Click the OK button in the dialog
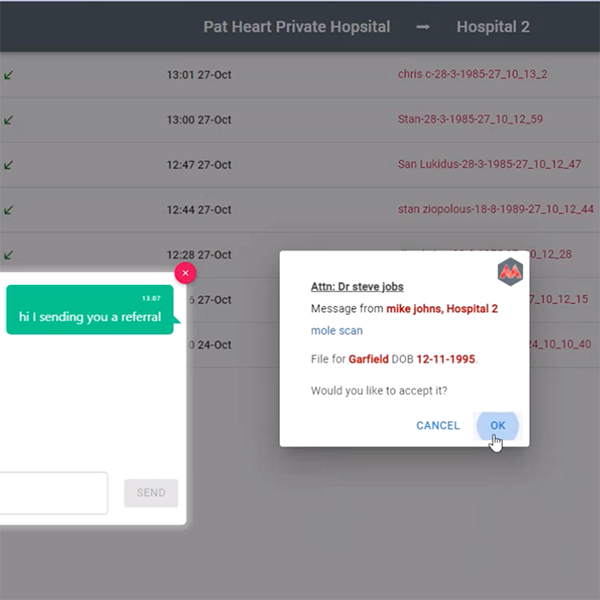 (x=497, y=426)
